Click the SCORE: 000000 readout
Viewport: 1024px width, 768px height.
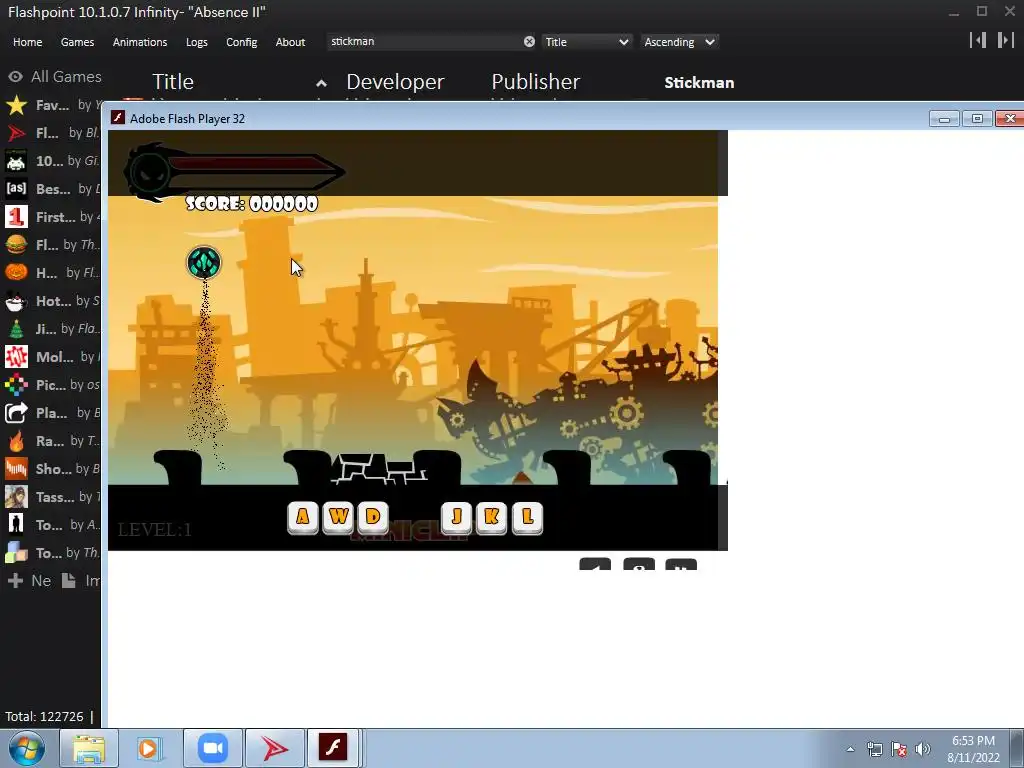[x=252, y=204]
